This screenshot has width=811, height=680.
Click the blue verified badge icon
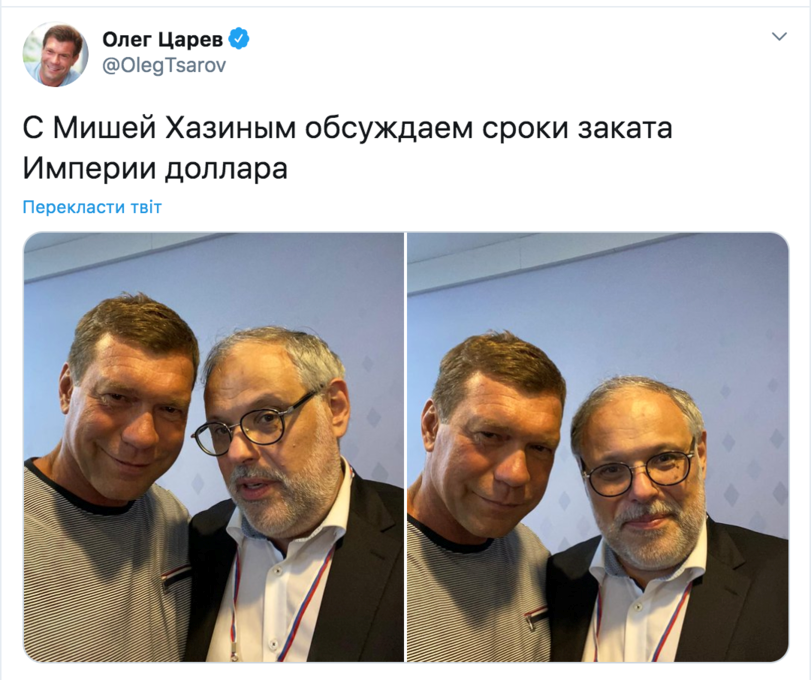pyautogui.click(x=239, y=39)
